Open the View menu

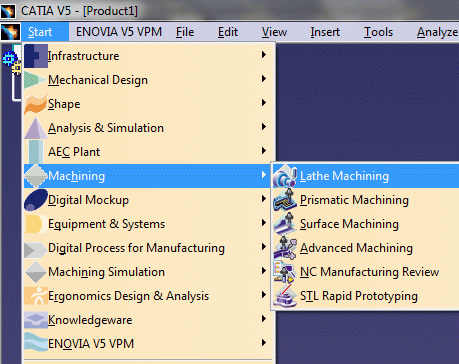point(274,32)
